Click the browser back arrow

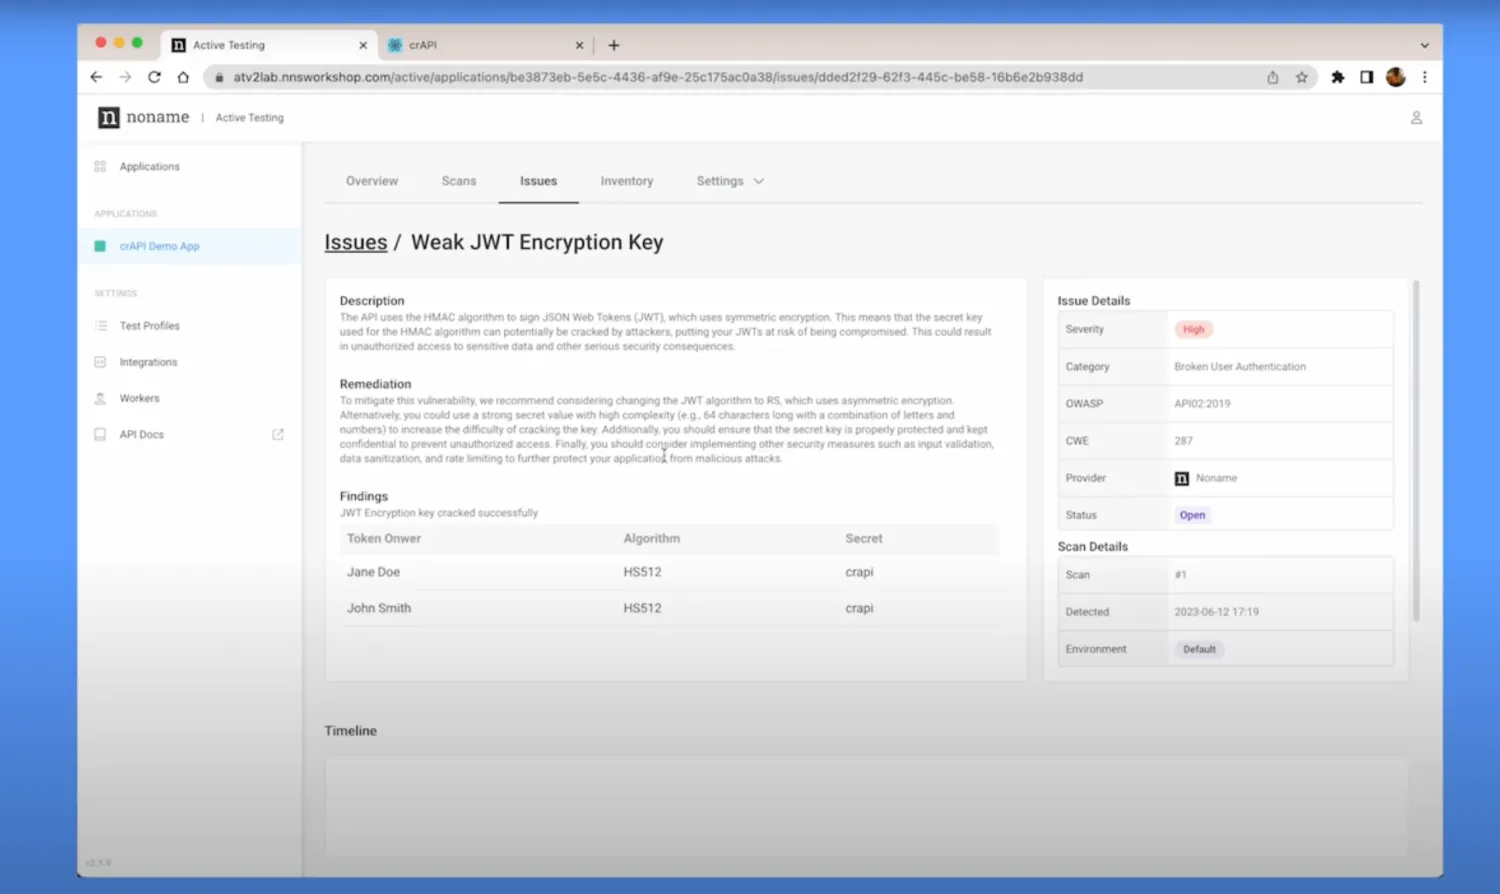(x=96, y=77)
